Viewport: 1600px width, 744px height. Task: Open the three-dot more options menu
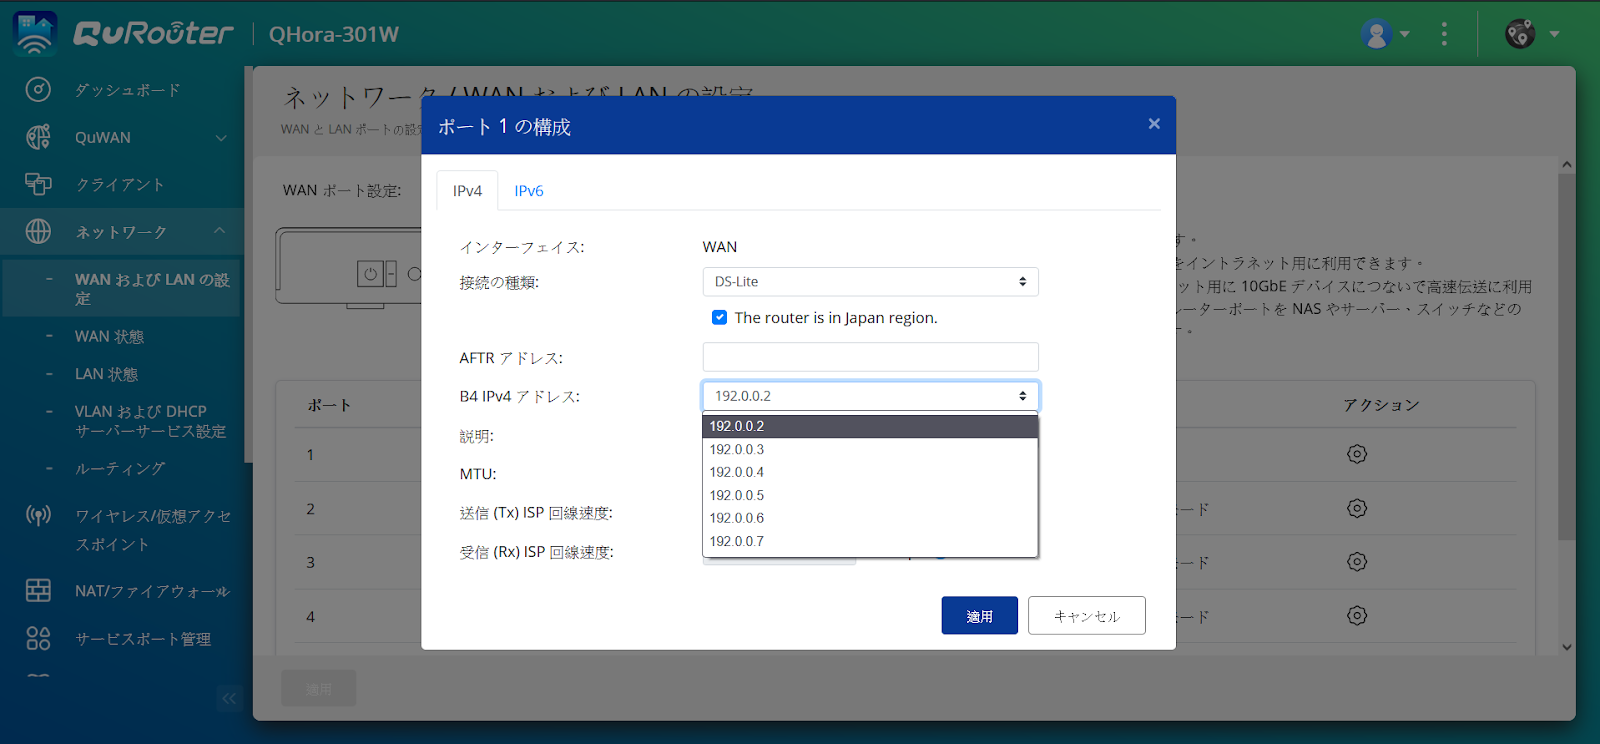point(1443,34)
